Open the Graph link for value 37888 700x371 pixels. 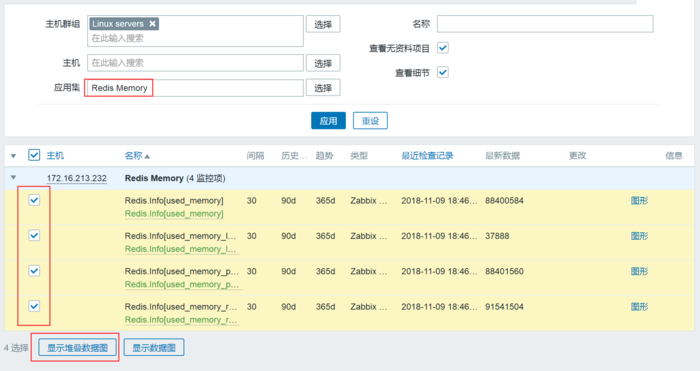coord(639,236)
